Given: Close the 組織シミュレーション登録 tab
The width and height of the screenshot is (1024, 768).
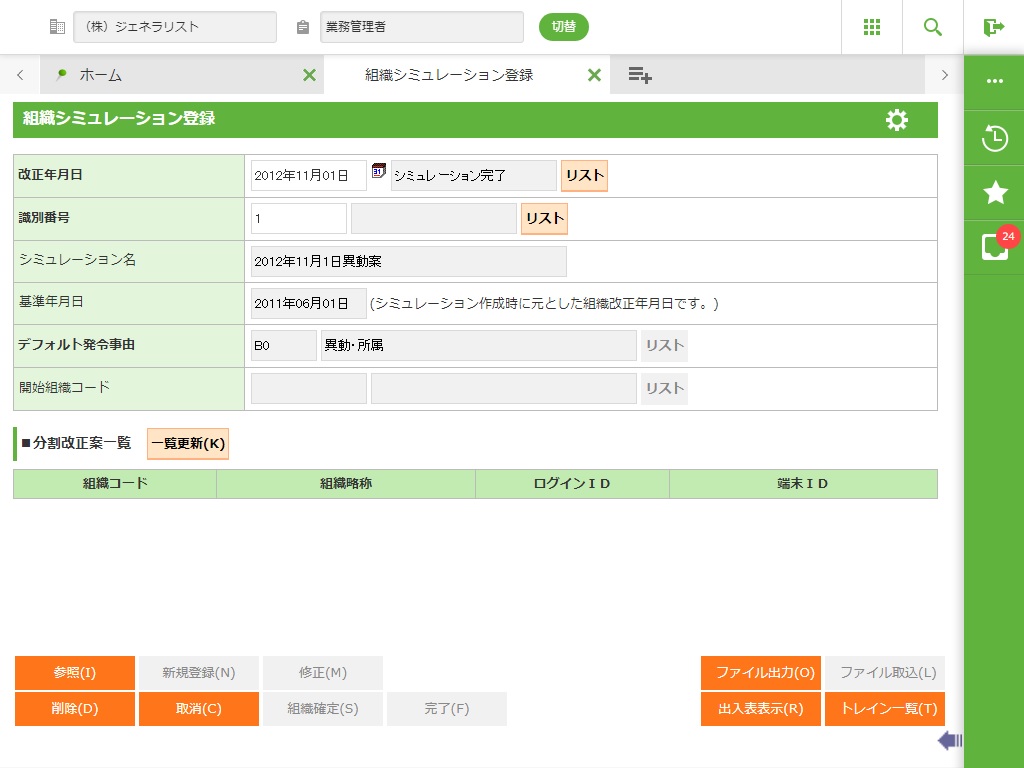Looking at the screenshot, I should [x=594, y=75].
